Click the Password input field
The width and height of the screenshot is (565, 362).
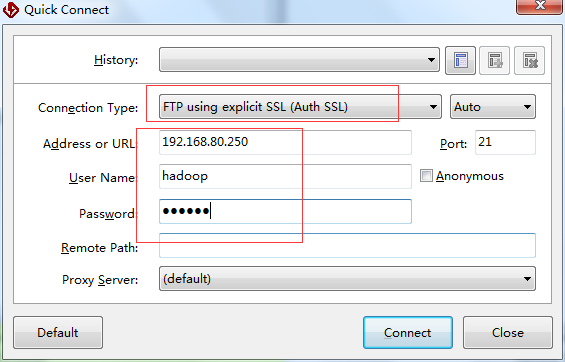click(285, 211)
